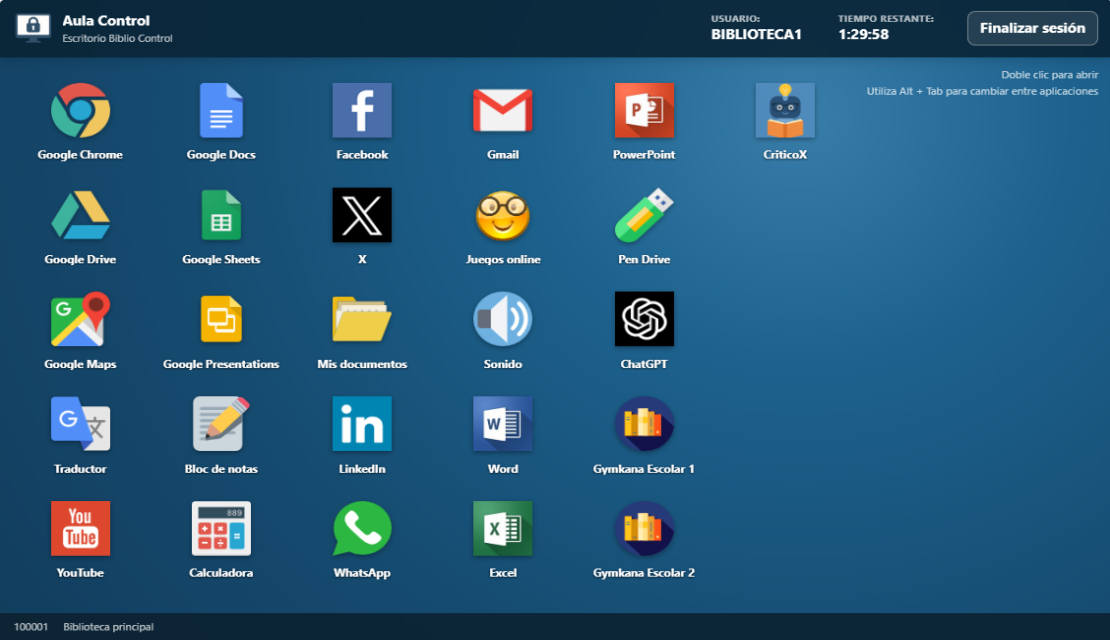
Task: Click the Aula Control title text
Action: pyautogui.click(x=106, y=21)
